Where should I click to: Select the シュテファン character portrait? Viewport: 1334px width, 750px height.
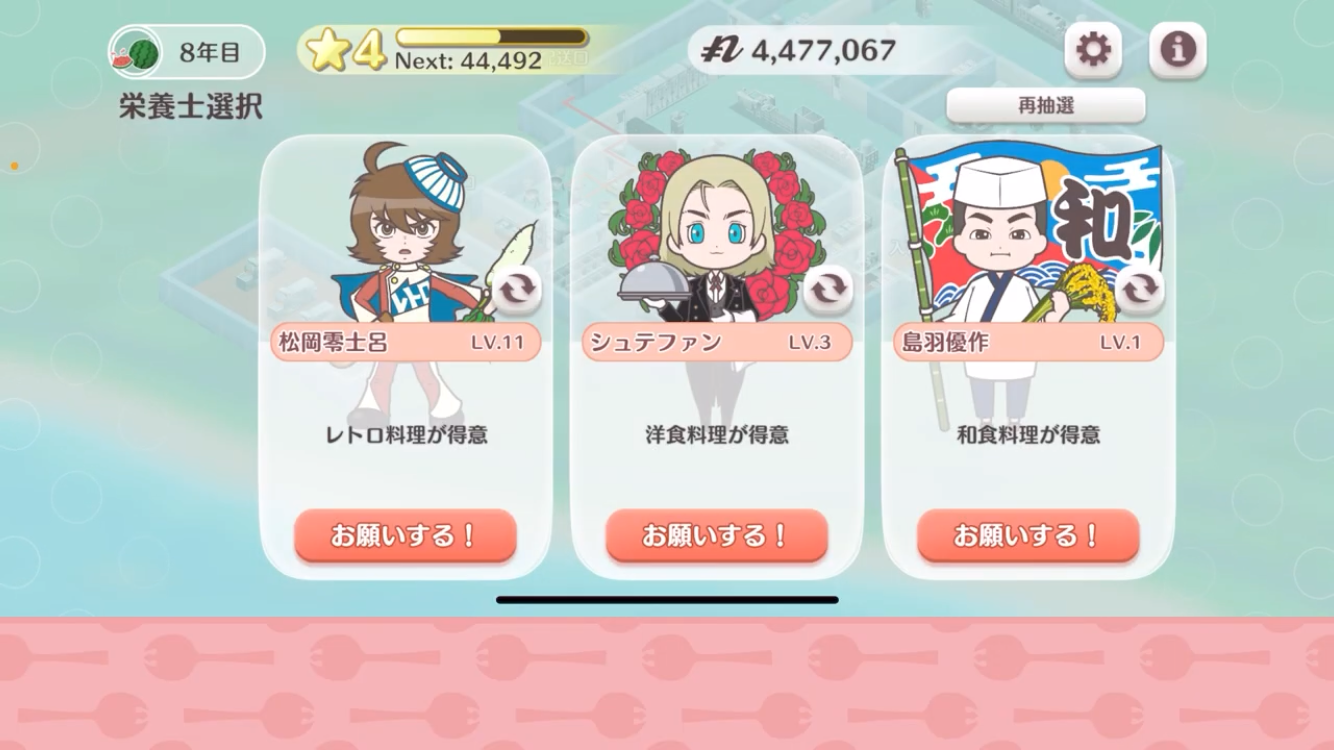(x=716, y=232)
